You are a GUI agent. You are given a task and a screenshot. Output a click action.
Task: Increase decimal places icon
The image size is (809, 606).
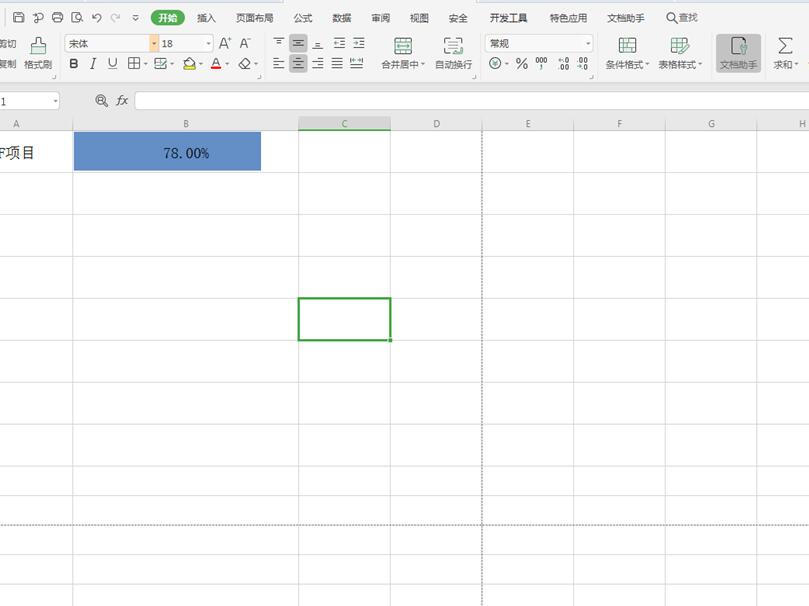click(x=563, y=63)
